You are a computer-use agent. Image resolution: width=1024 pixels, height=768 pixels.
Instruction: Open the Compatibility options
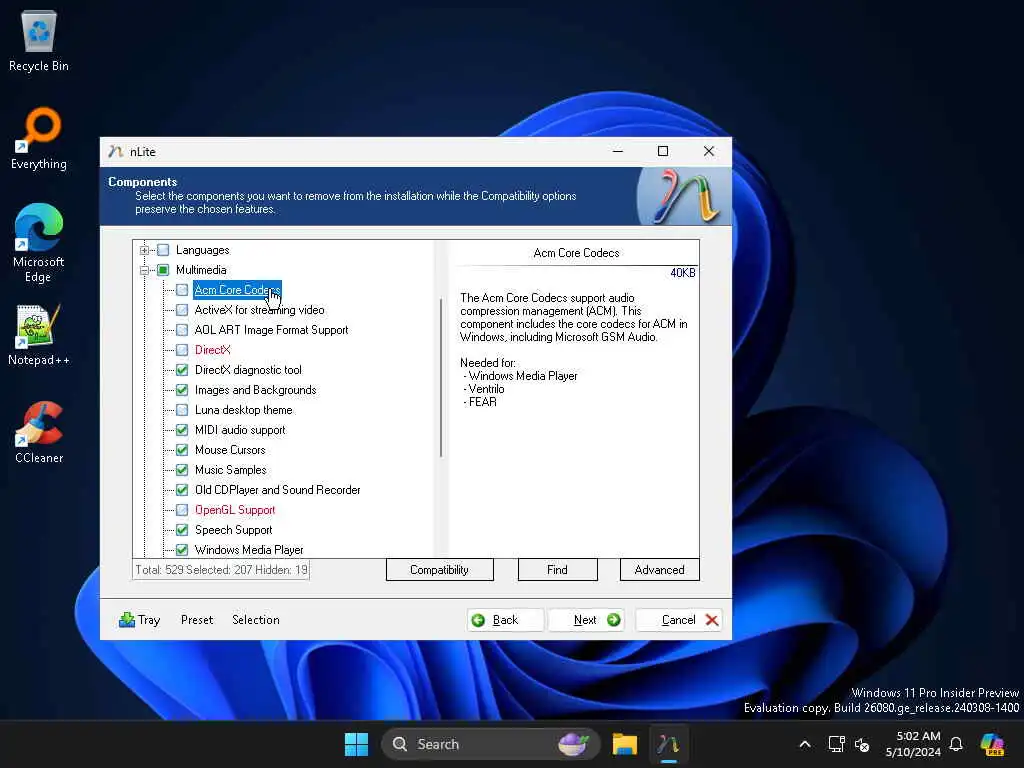coord(440,569)
